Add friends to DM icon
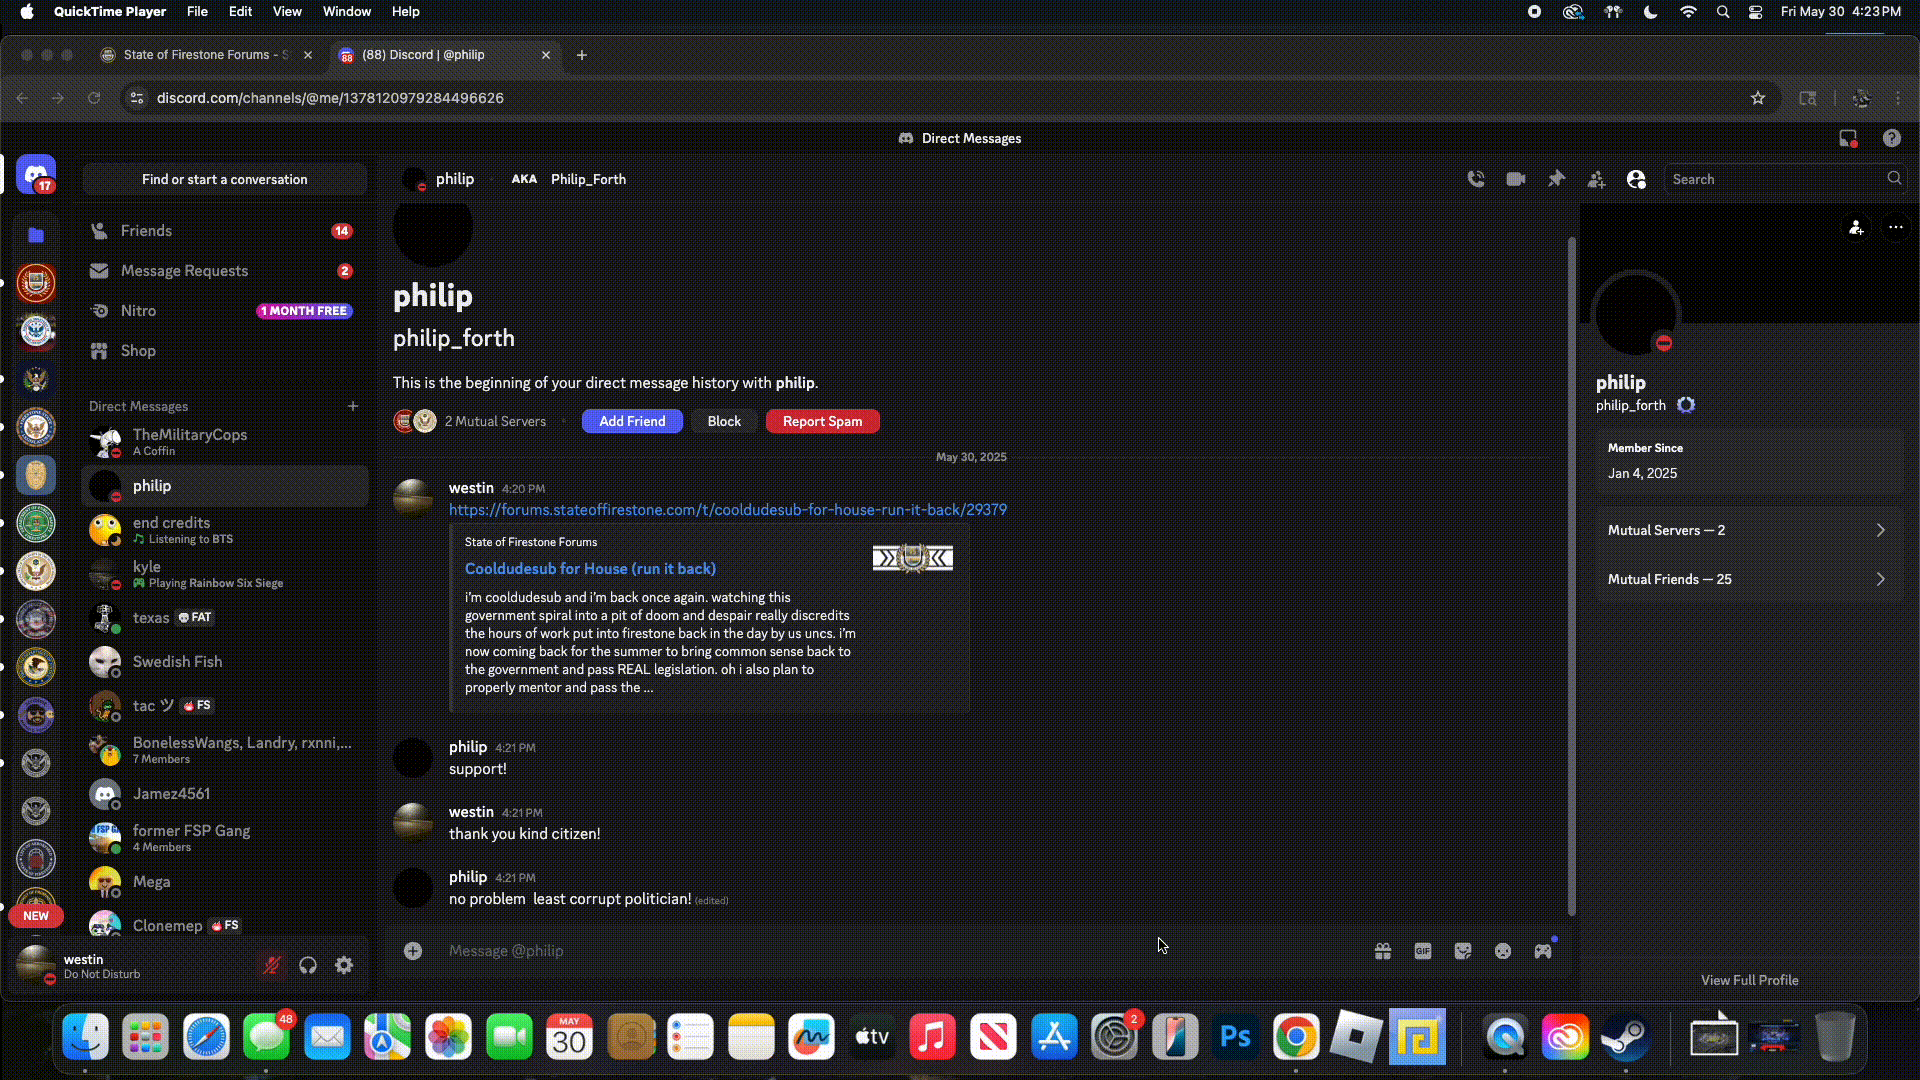Image resolution: width=1920 pixels, height=1080 pixels. 1596,179
